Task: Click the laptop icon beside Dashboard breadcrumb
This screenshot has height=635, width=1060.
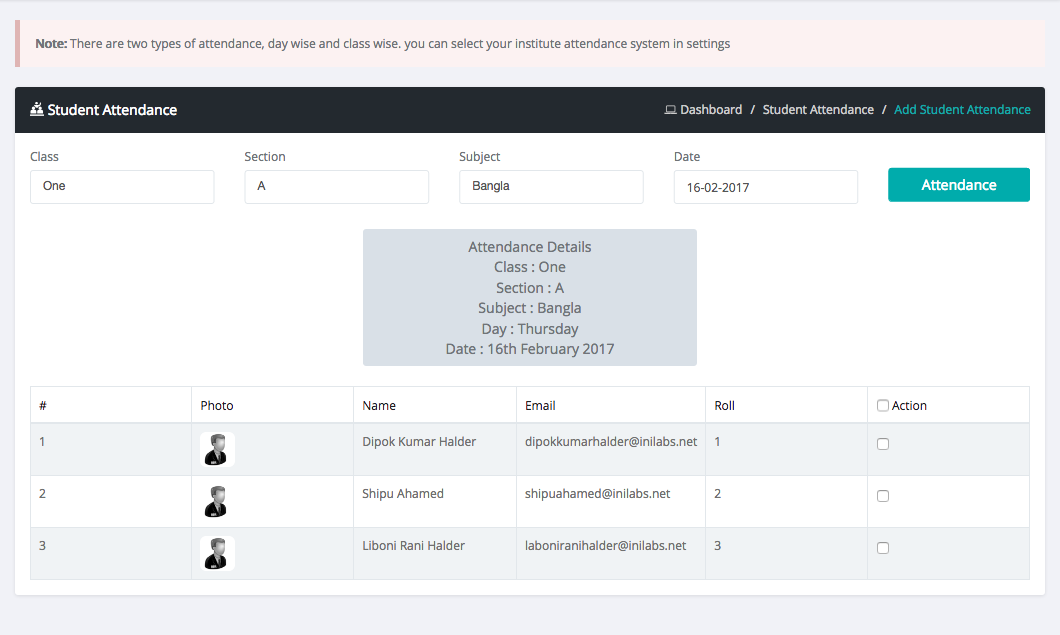Action: (670, 110)
